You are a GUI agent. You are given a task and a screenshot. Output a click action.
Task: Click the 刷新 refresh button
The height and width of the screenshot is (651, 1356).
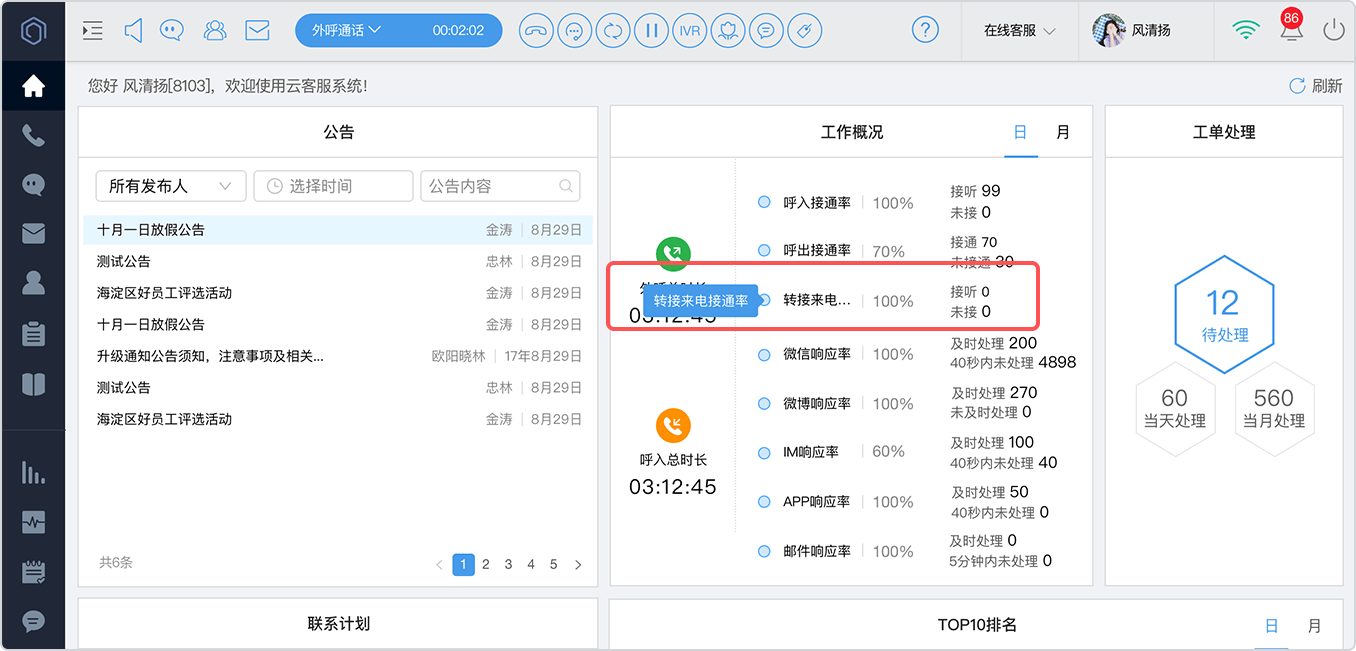point(1315,86)
